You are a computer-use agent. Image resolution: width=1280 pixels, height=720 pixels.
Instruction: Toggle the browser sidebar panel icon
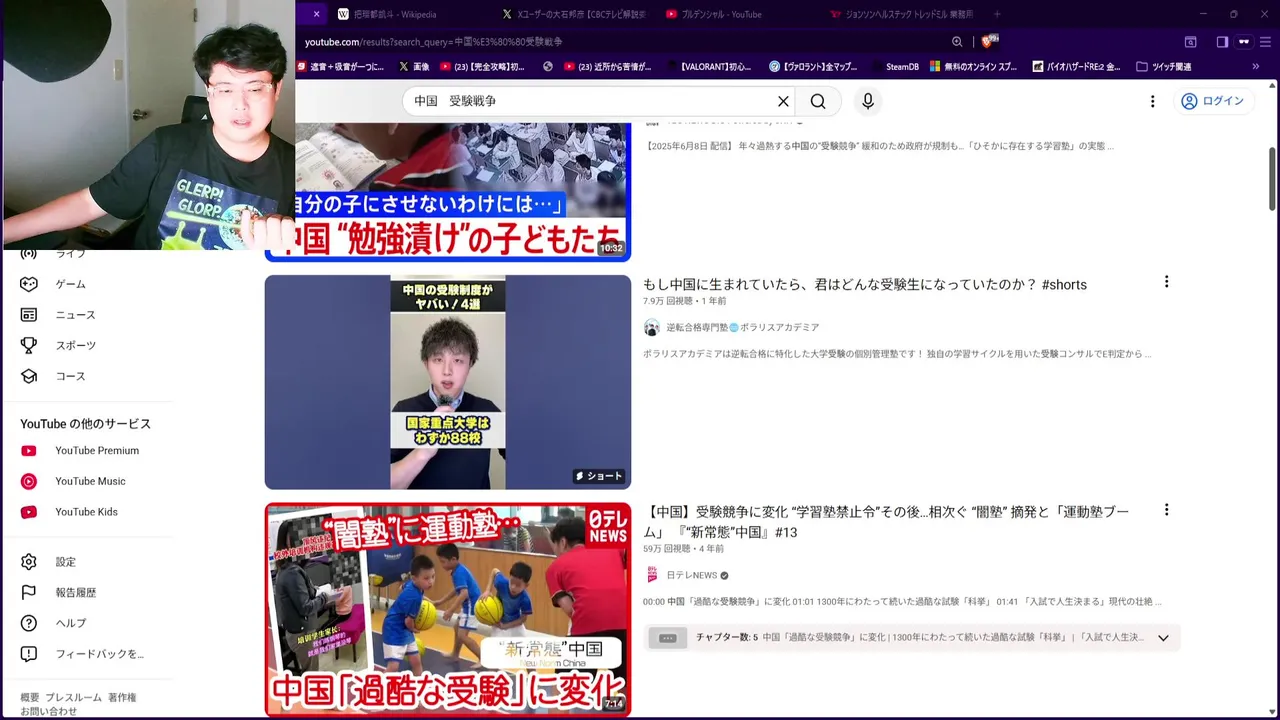(x=1222, y=42)
